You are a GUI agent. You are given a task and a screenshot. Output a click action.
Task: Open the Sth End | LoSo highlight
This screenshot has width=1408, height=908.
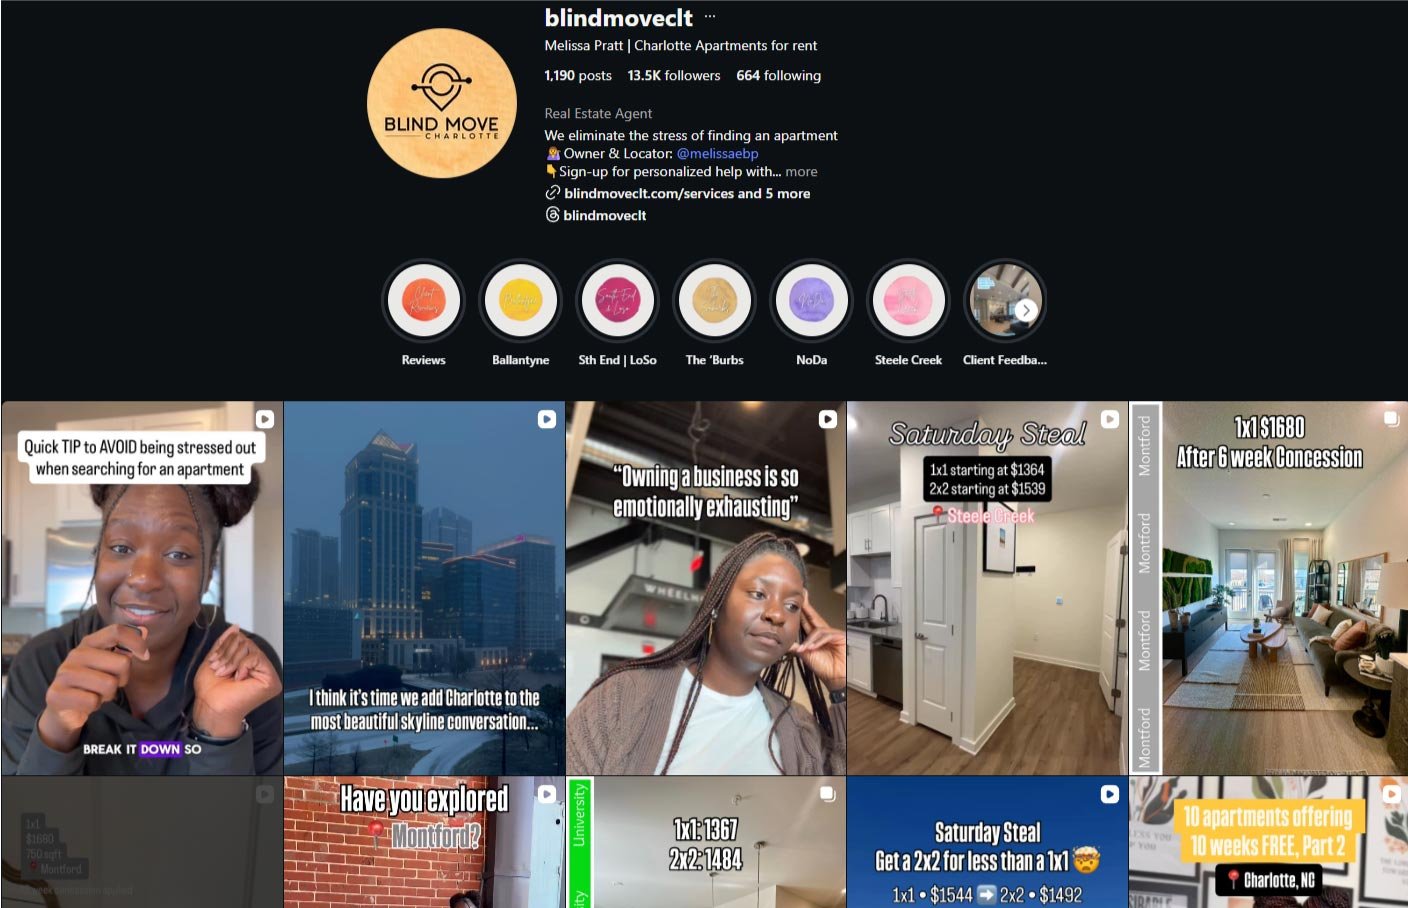(617, 300)
